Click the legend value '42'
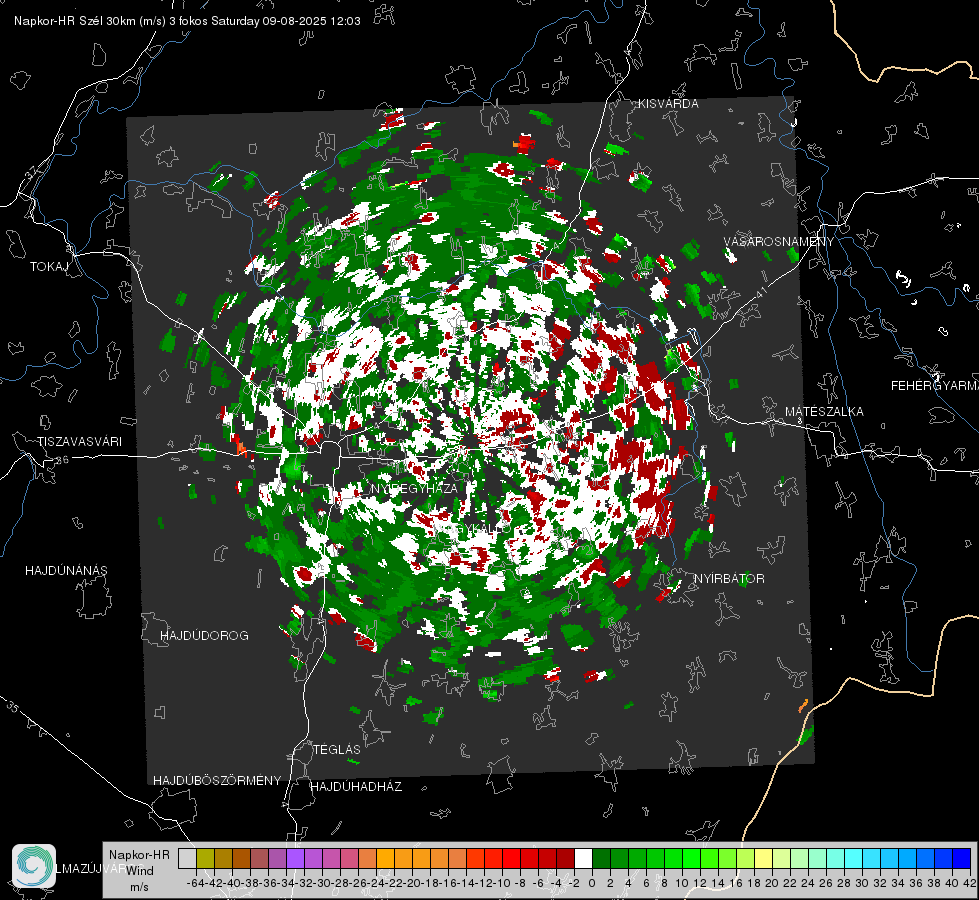979x900 pixels. coord(969,883)
